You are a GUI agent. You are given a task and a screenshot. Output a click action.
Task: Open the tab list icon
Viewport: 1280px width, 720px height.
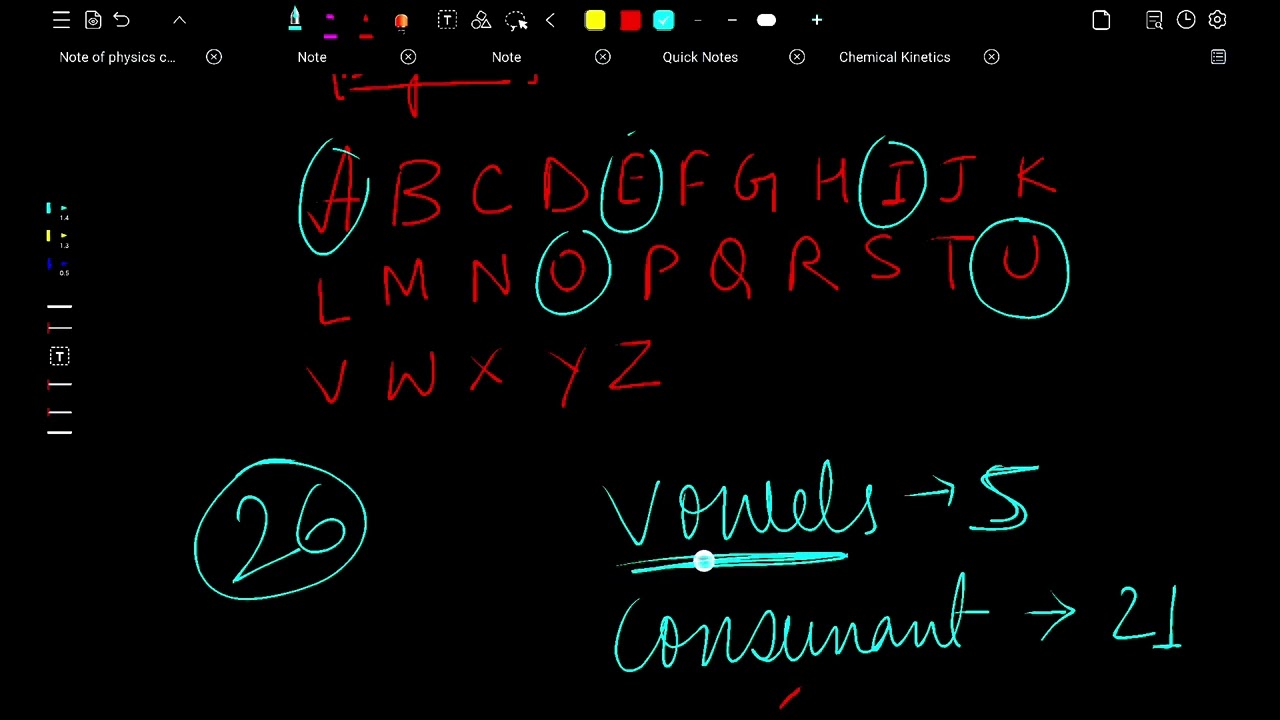pos(1218,57)
